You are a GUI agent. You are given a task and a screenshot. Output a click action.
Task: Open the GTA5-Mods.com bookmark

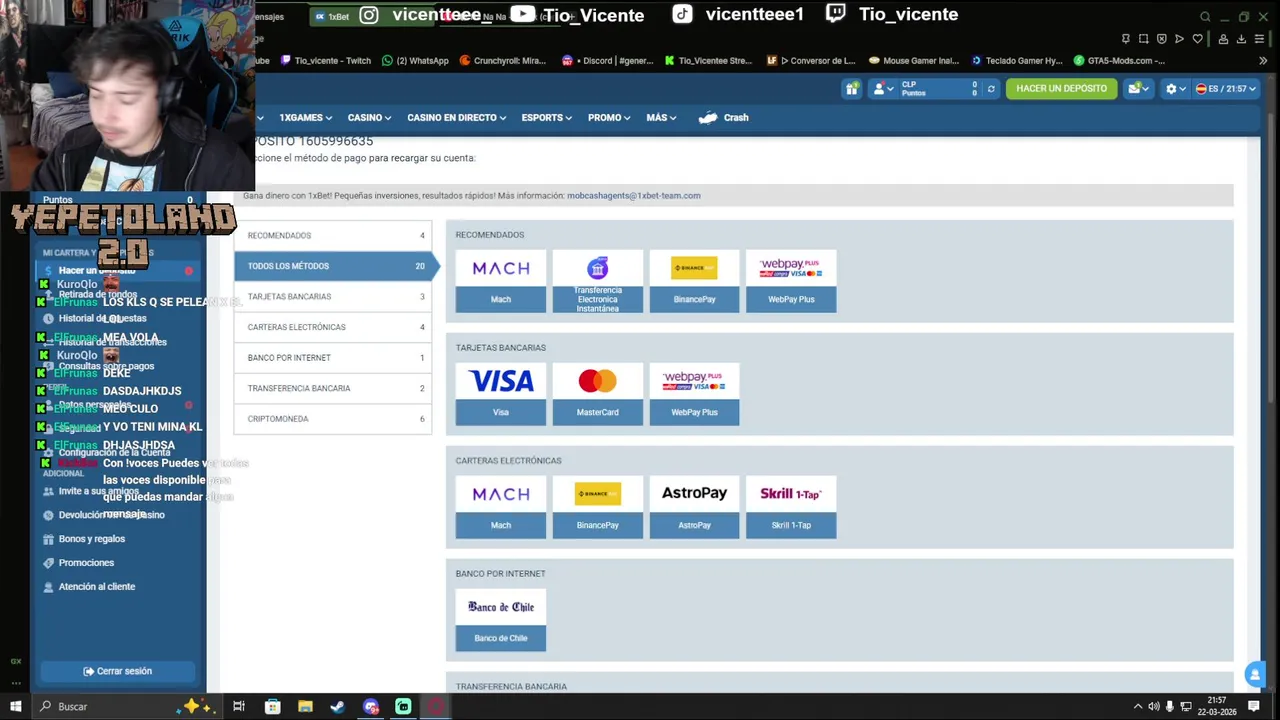click(x=1119, y=61)
